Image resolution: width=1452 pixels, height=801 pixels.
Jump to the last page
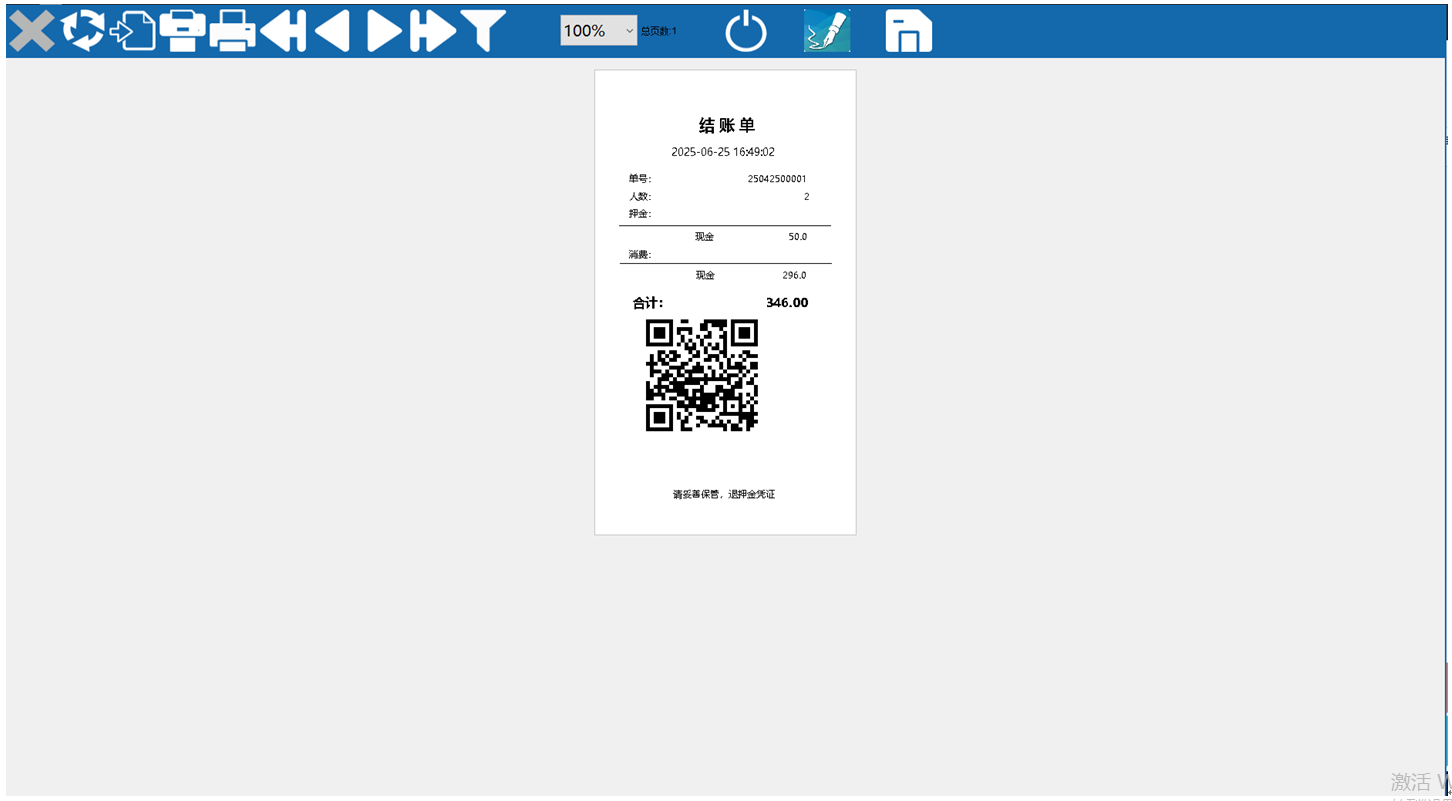click(433, 31)
